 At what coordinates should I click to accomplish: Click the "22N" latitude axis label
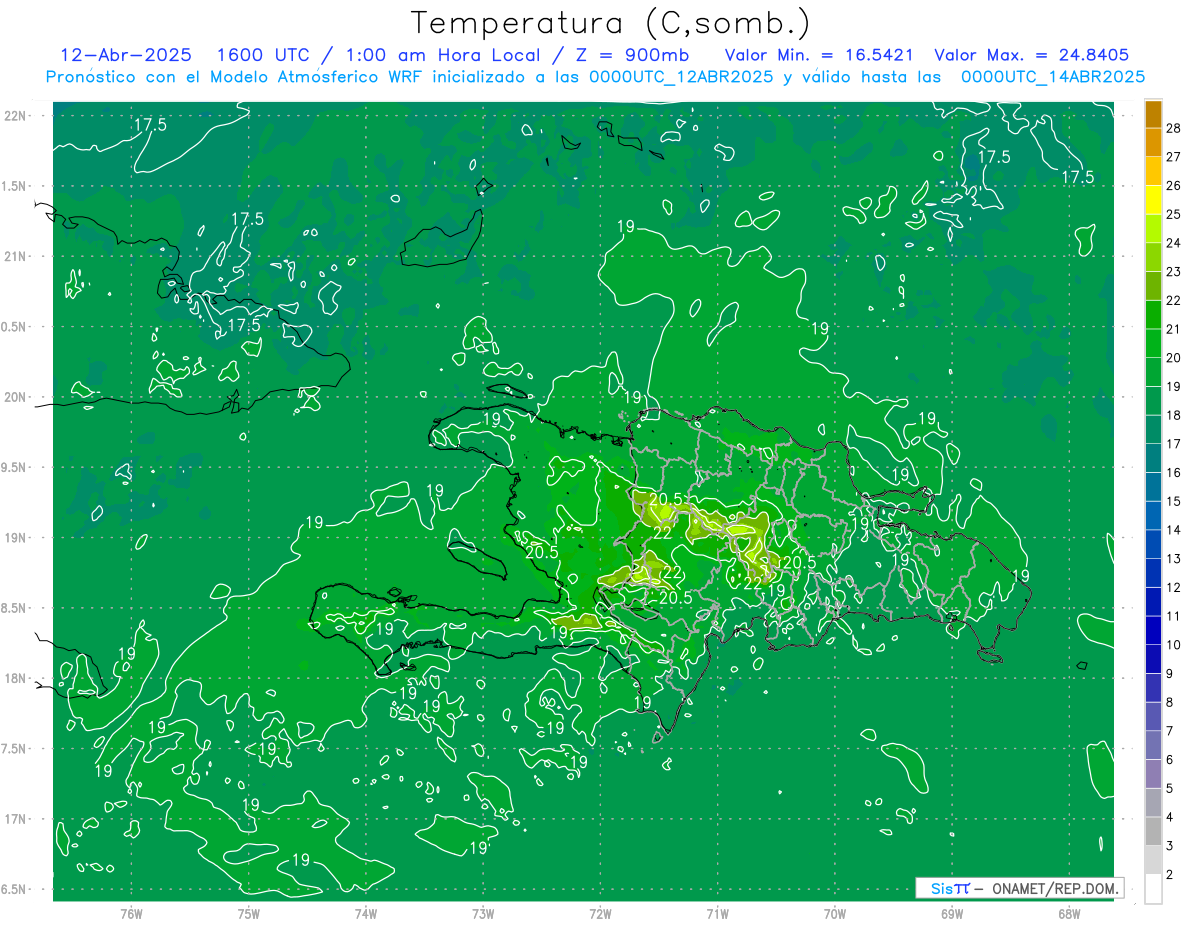click(x=15, y=116)
